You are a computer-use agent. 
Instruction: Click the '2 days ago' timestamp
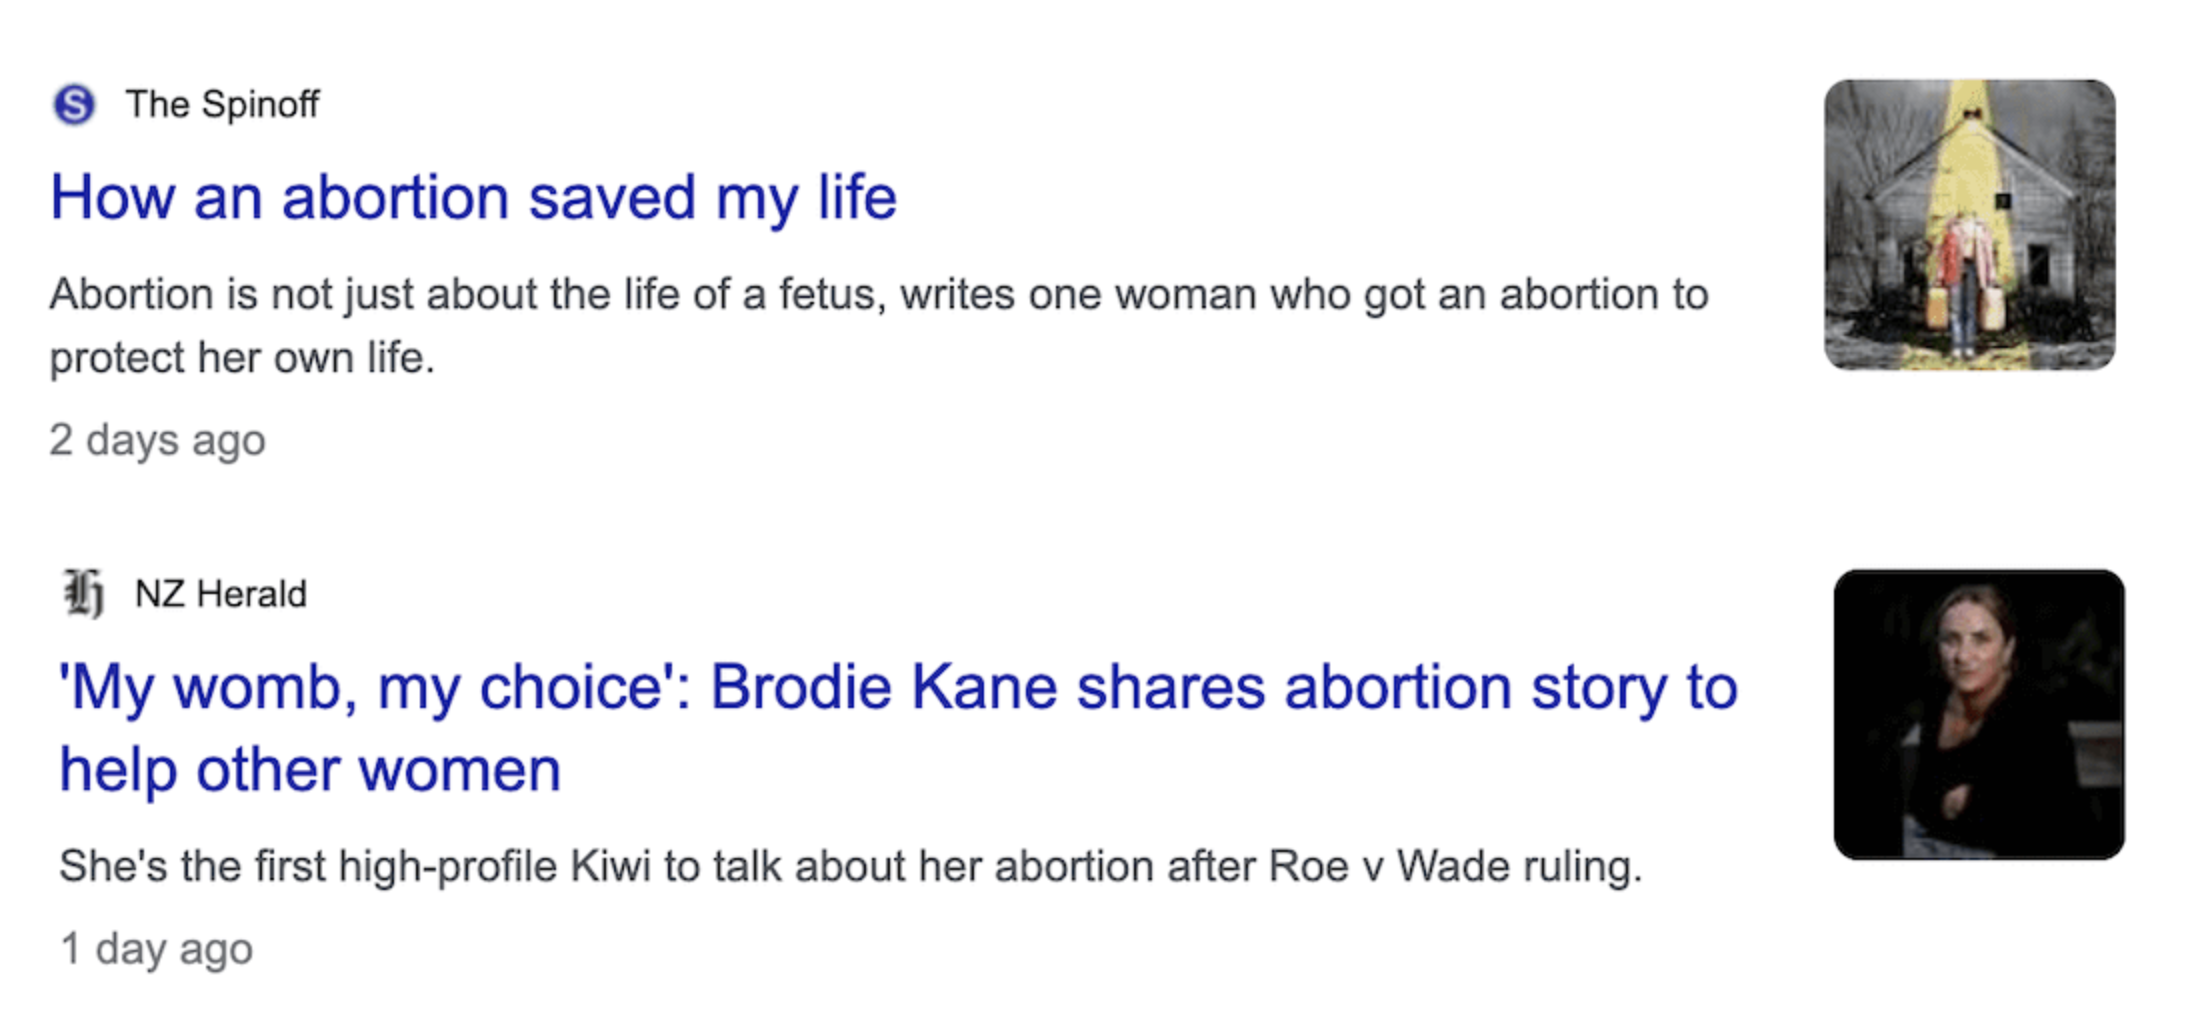point(157,440)
